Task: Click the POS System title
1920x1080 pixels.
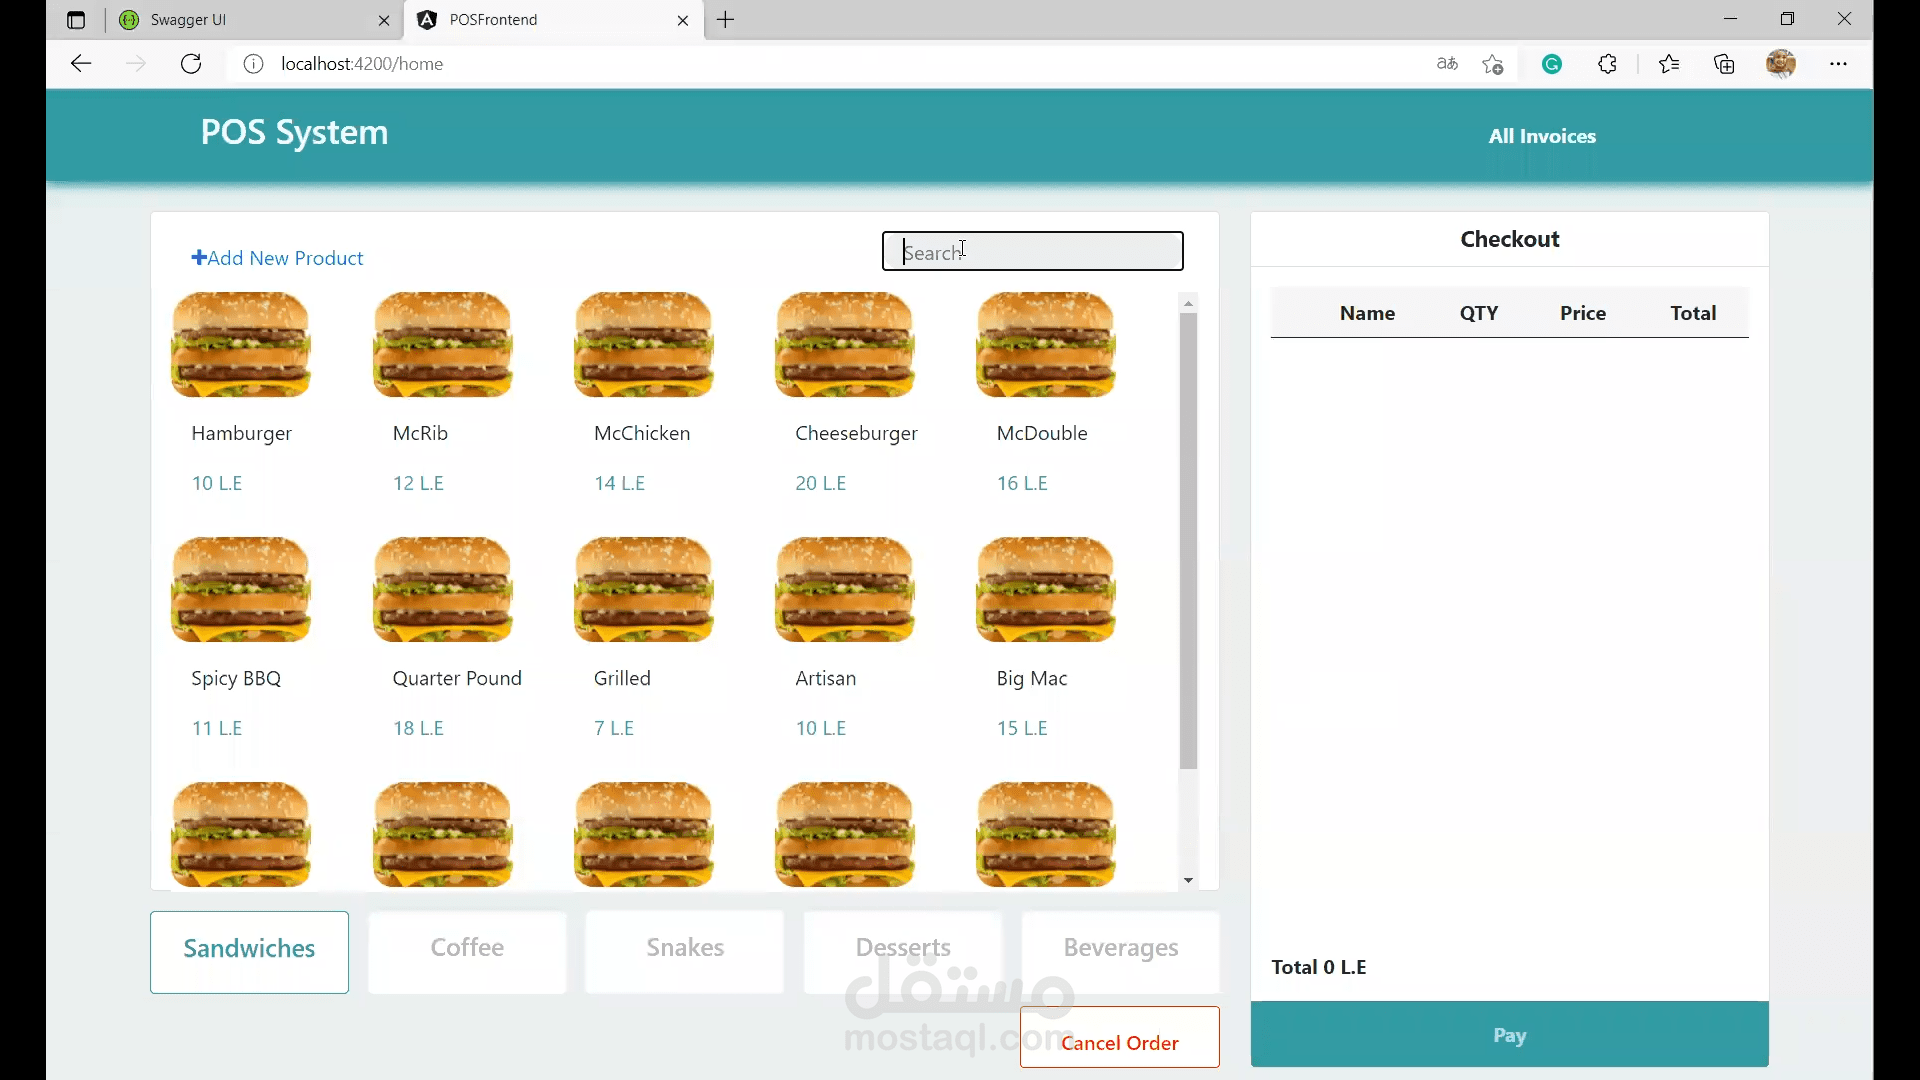Action: [294, 133]
